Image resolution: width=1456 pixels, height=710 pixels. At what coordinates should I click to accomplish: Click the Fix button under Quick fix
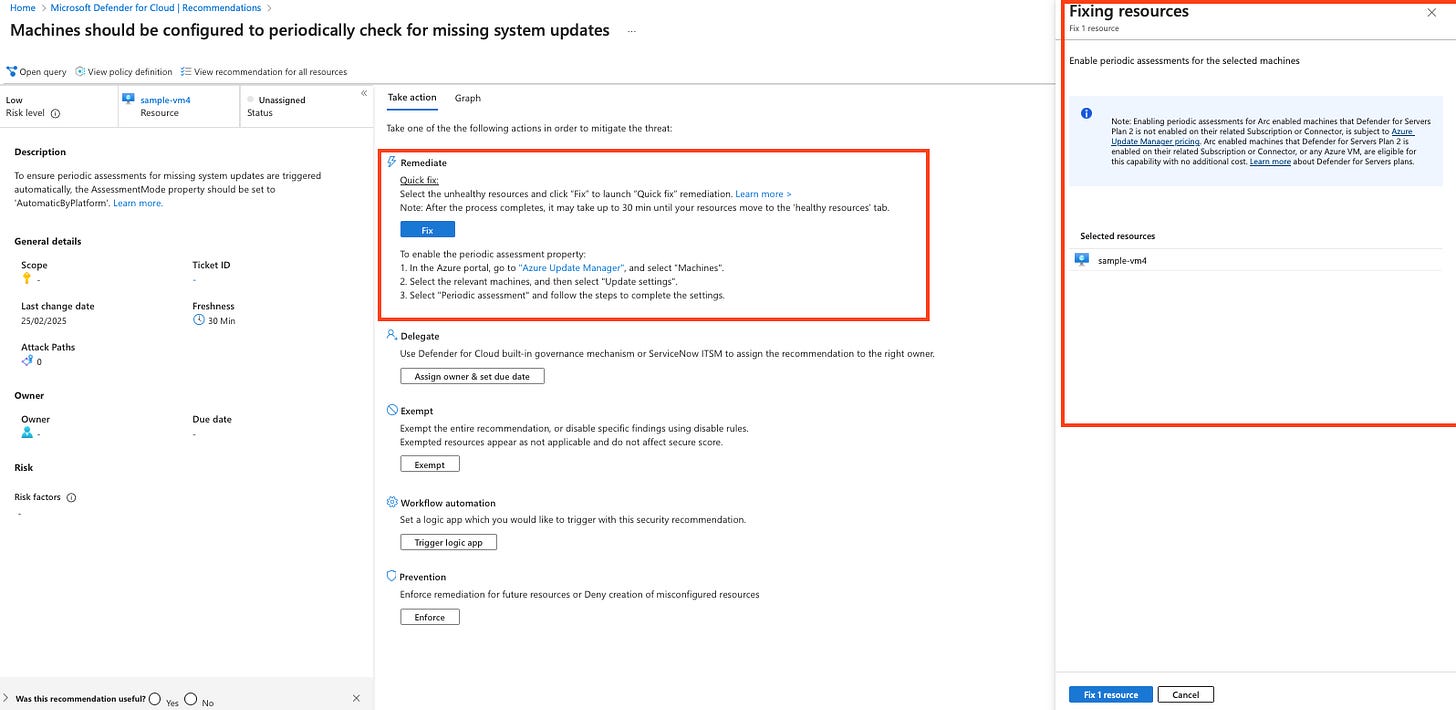coord(427,229)
